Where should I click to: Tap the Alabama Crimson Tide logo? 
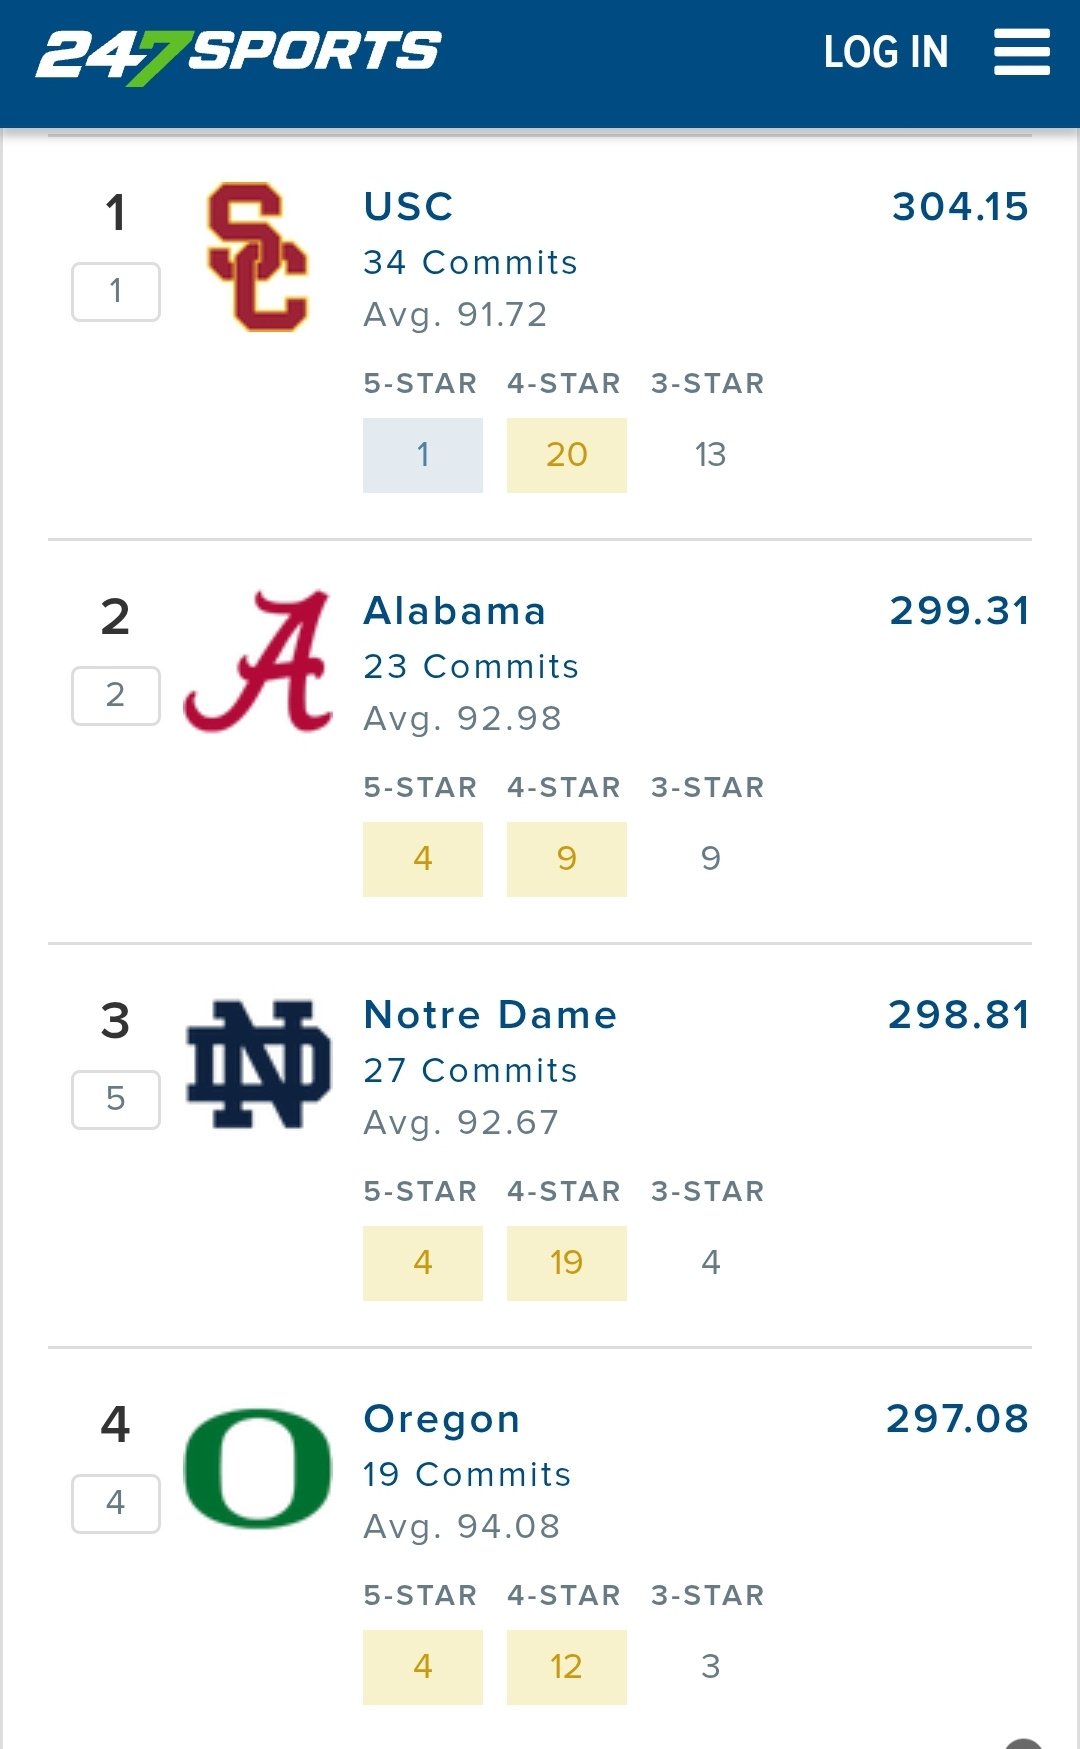click(x=258, y=661)
